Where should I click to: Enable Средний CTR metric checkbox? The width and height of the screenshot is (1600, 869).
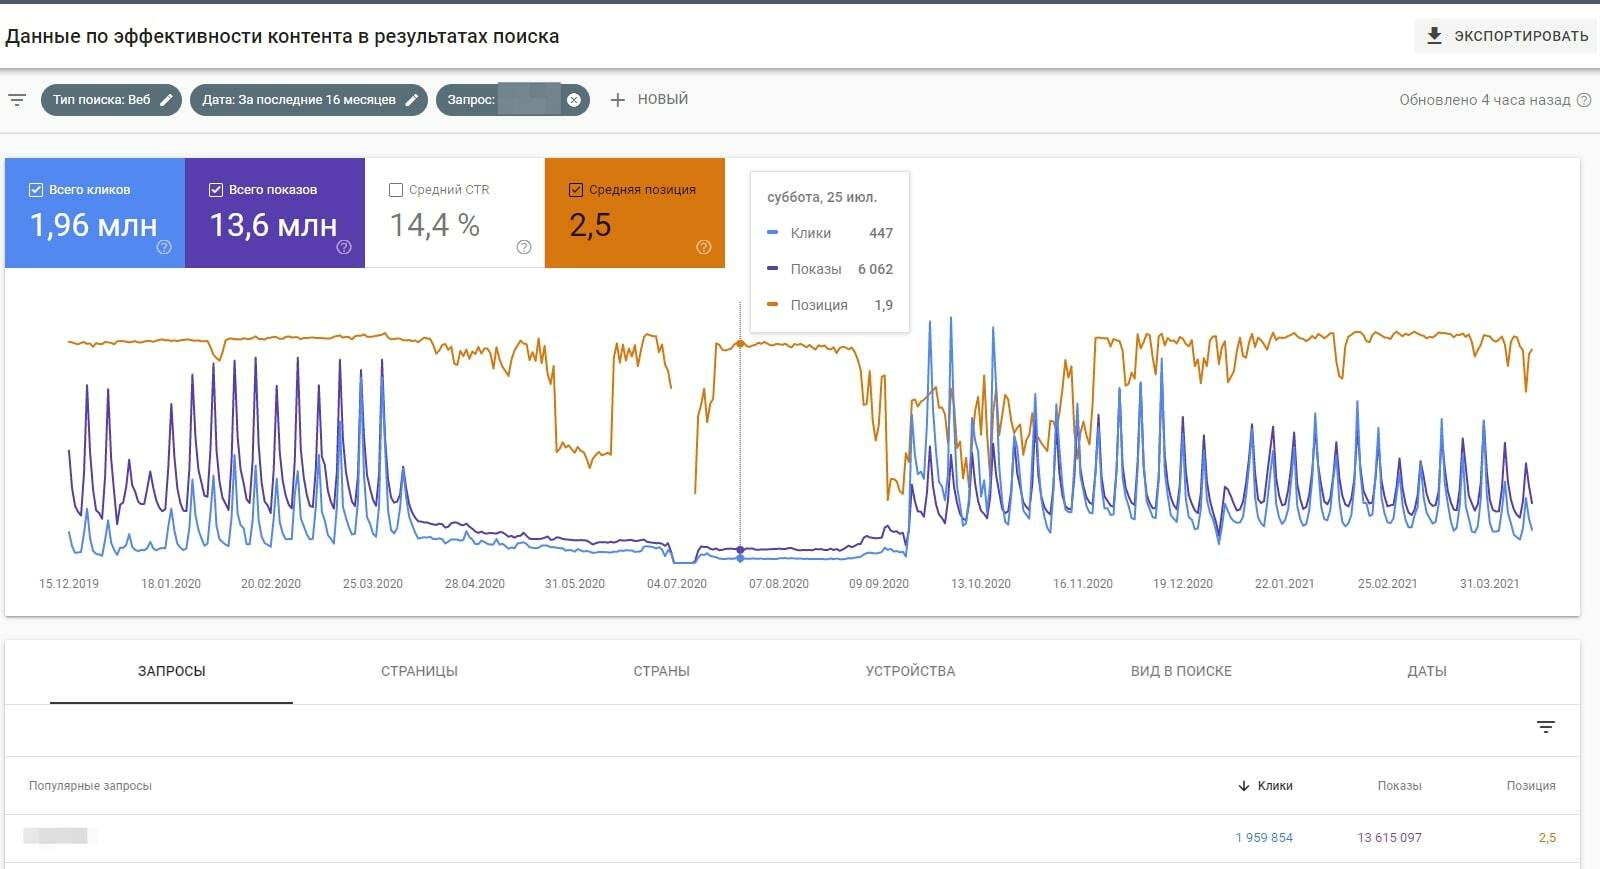point(396,190)
